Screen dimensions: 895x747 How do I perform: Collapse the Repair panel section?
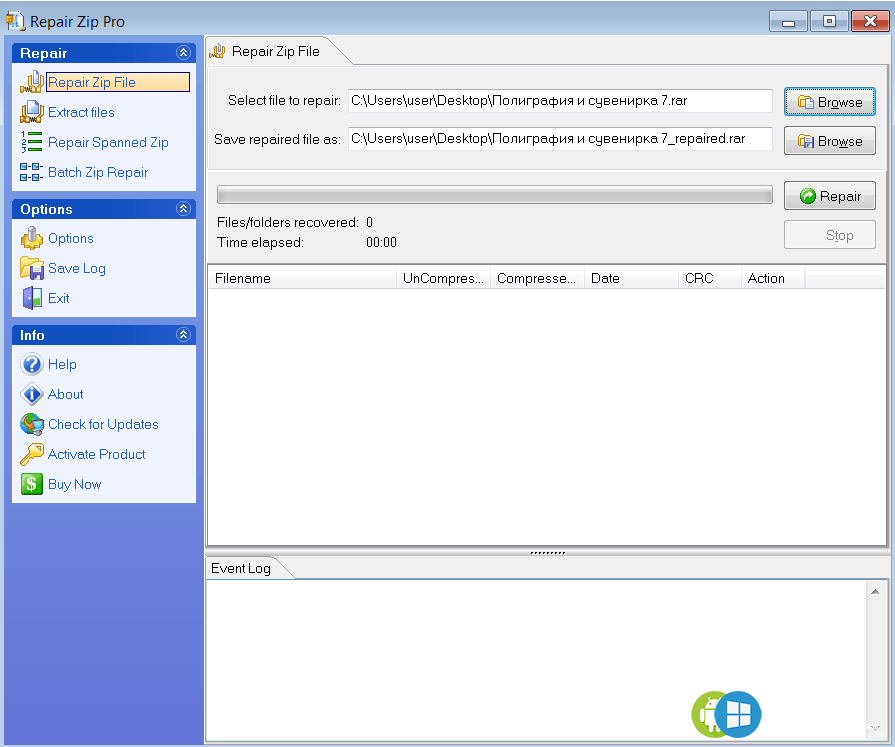tap(183, 53)
